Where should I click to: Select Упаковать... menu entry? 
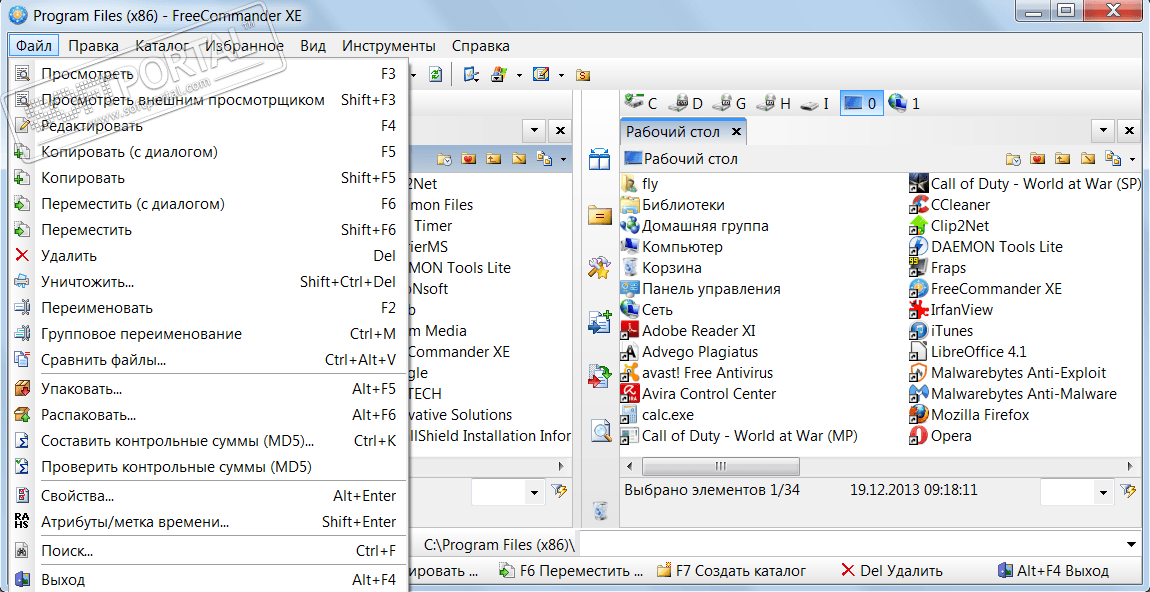pyautogui.click(x=206, y=389)
